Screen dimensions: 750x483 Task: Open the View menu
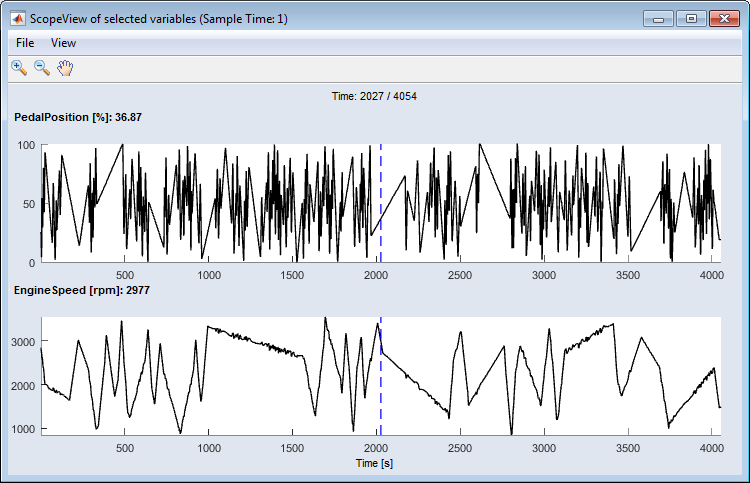63,43
